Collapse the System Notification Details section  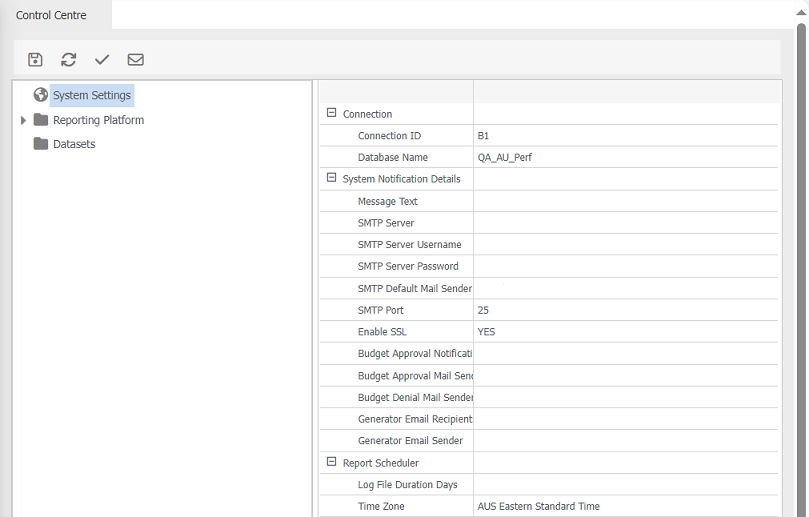[x=331, y=177]
